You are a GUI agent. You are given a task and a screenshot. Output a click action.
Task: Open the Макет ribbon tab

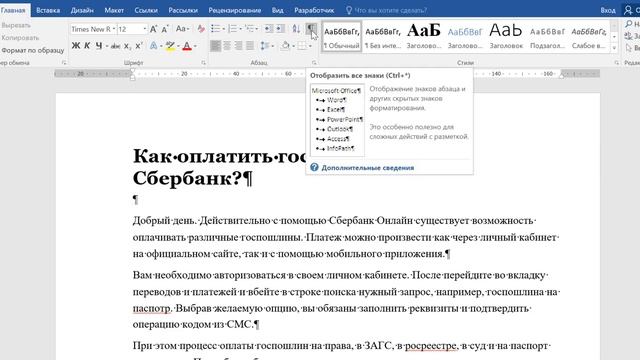(x=114, y=10)
